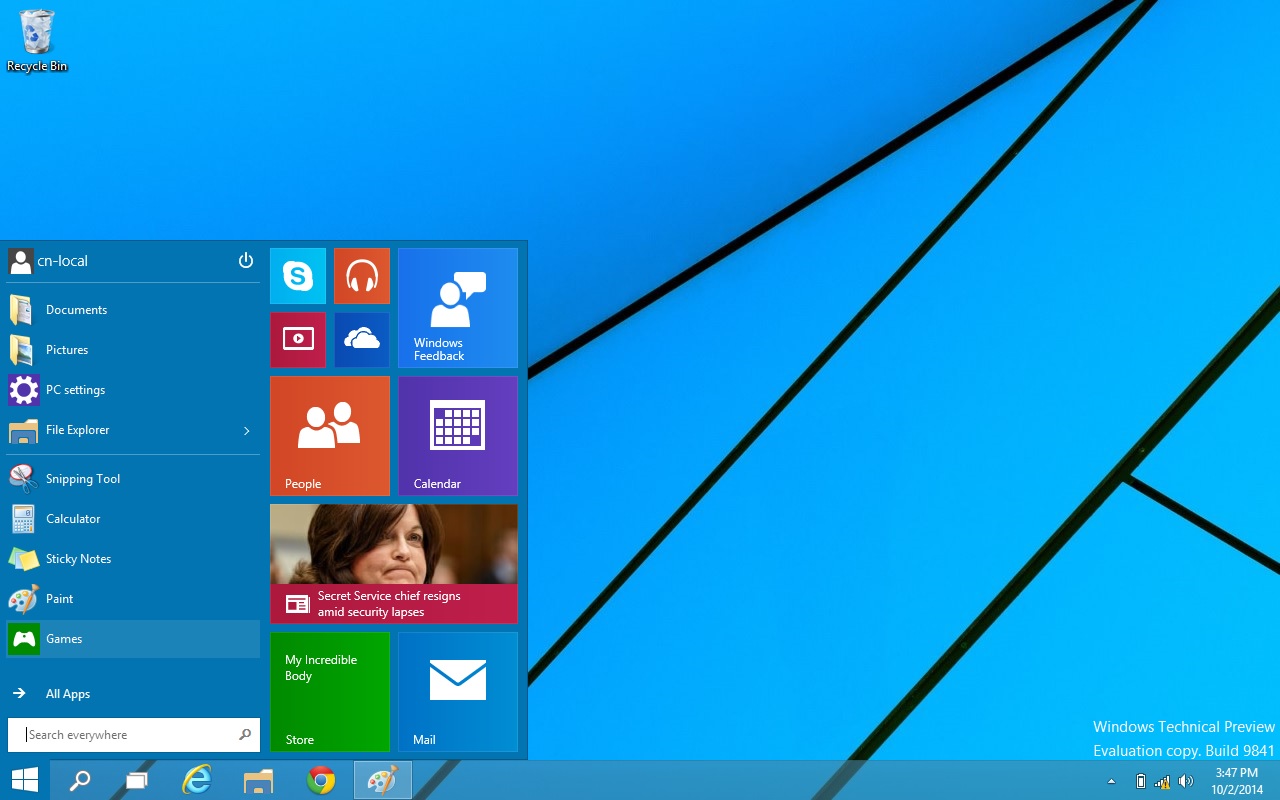This screenshot has height=800, width=1280.
Task: Select Snipping Tool from Start menu
Action: [82, 479]
